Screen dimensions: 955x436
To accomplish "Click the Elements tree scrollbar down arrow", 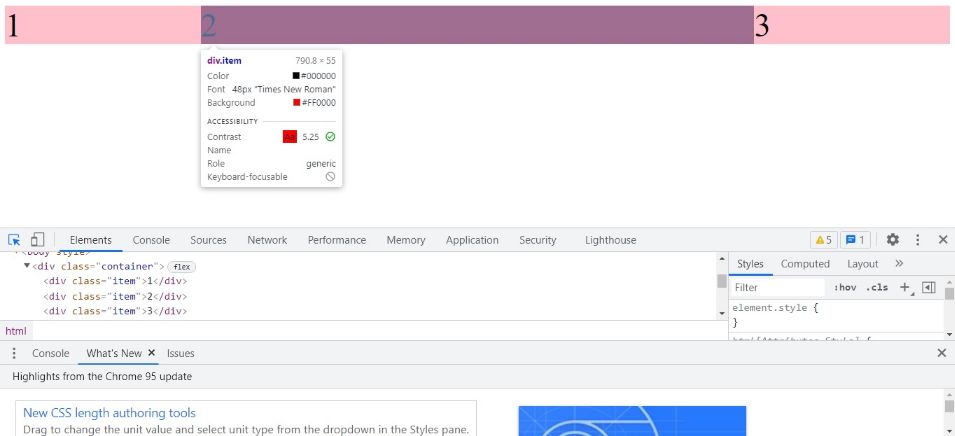I will click(722, 314).
